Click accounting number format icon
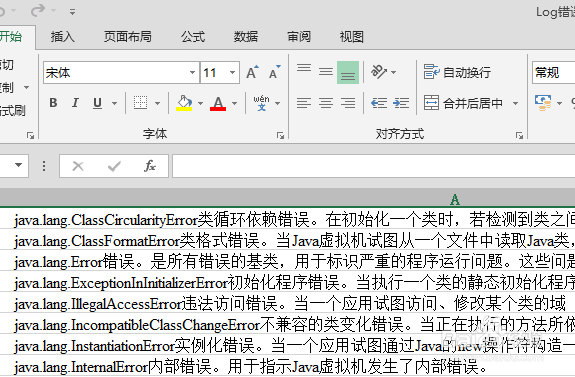 pos(543,103)
